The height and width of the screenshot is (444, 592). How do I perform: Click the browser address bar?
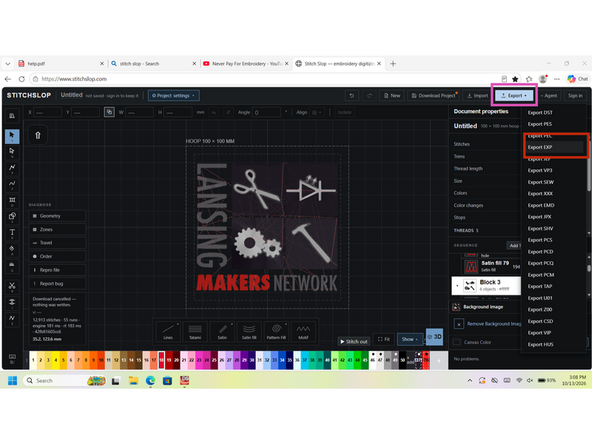[264, 79]
